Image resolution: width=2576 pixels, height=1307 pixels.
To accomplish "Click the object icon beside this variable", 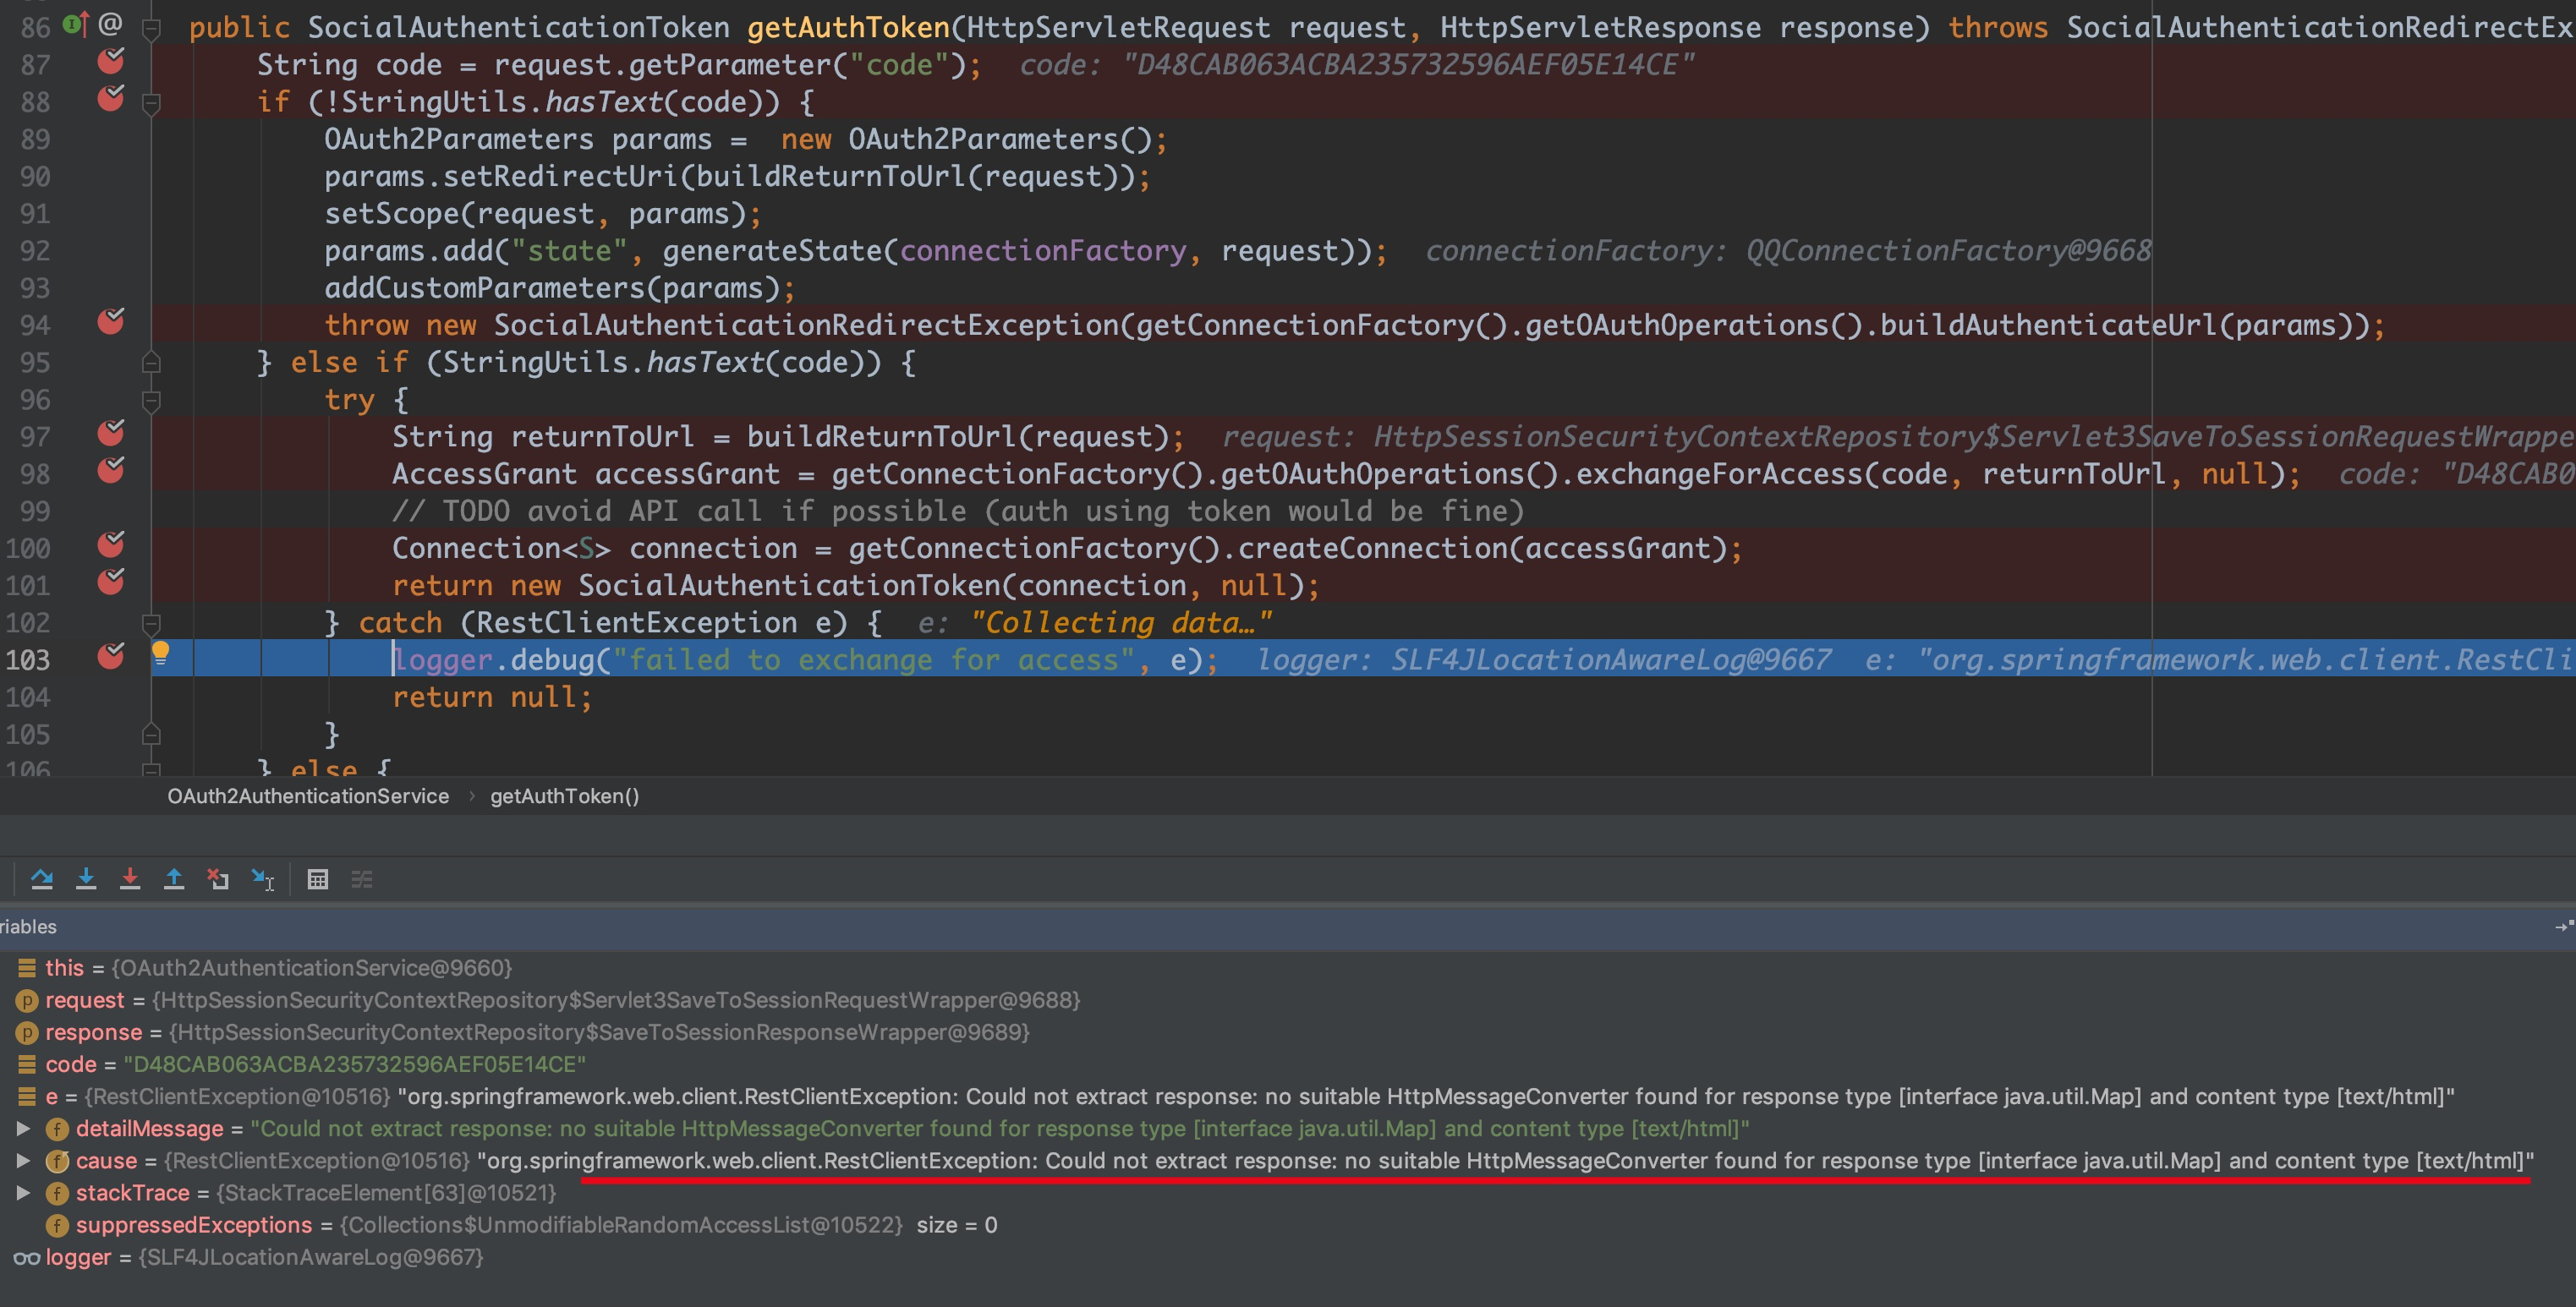I will pos(27,968).
